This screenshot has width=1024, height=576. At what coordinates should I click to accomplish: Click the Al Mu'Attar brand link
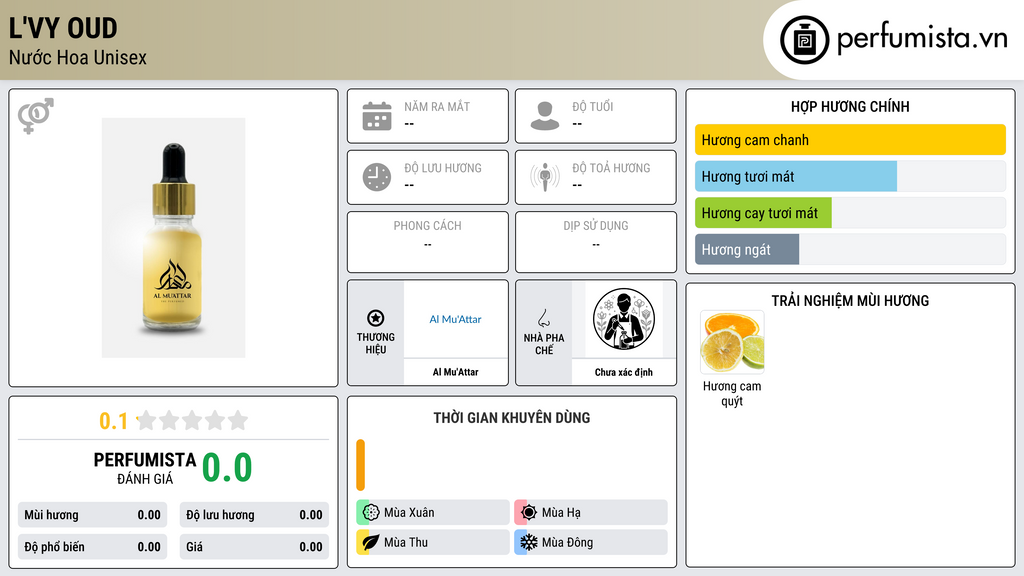(455, 319)
